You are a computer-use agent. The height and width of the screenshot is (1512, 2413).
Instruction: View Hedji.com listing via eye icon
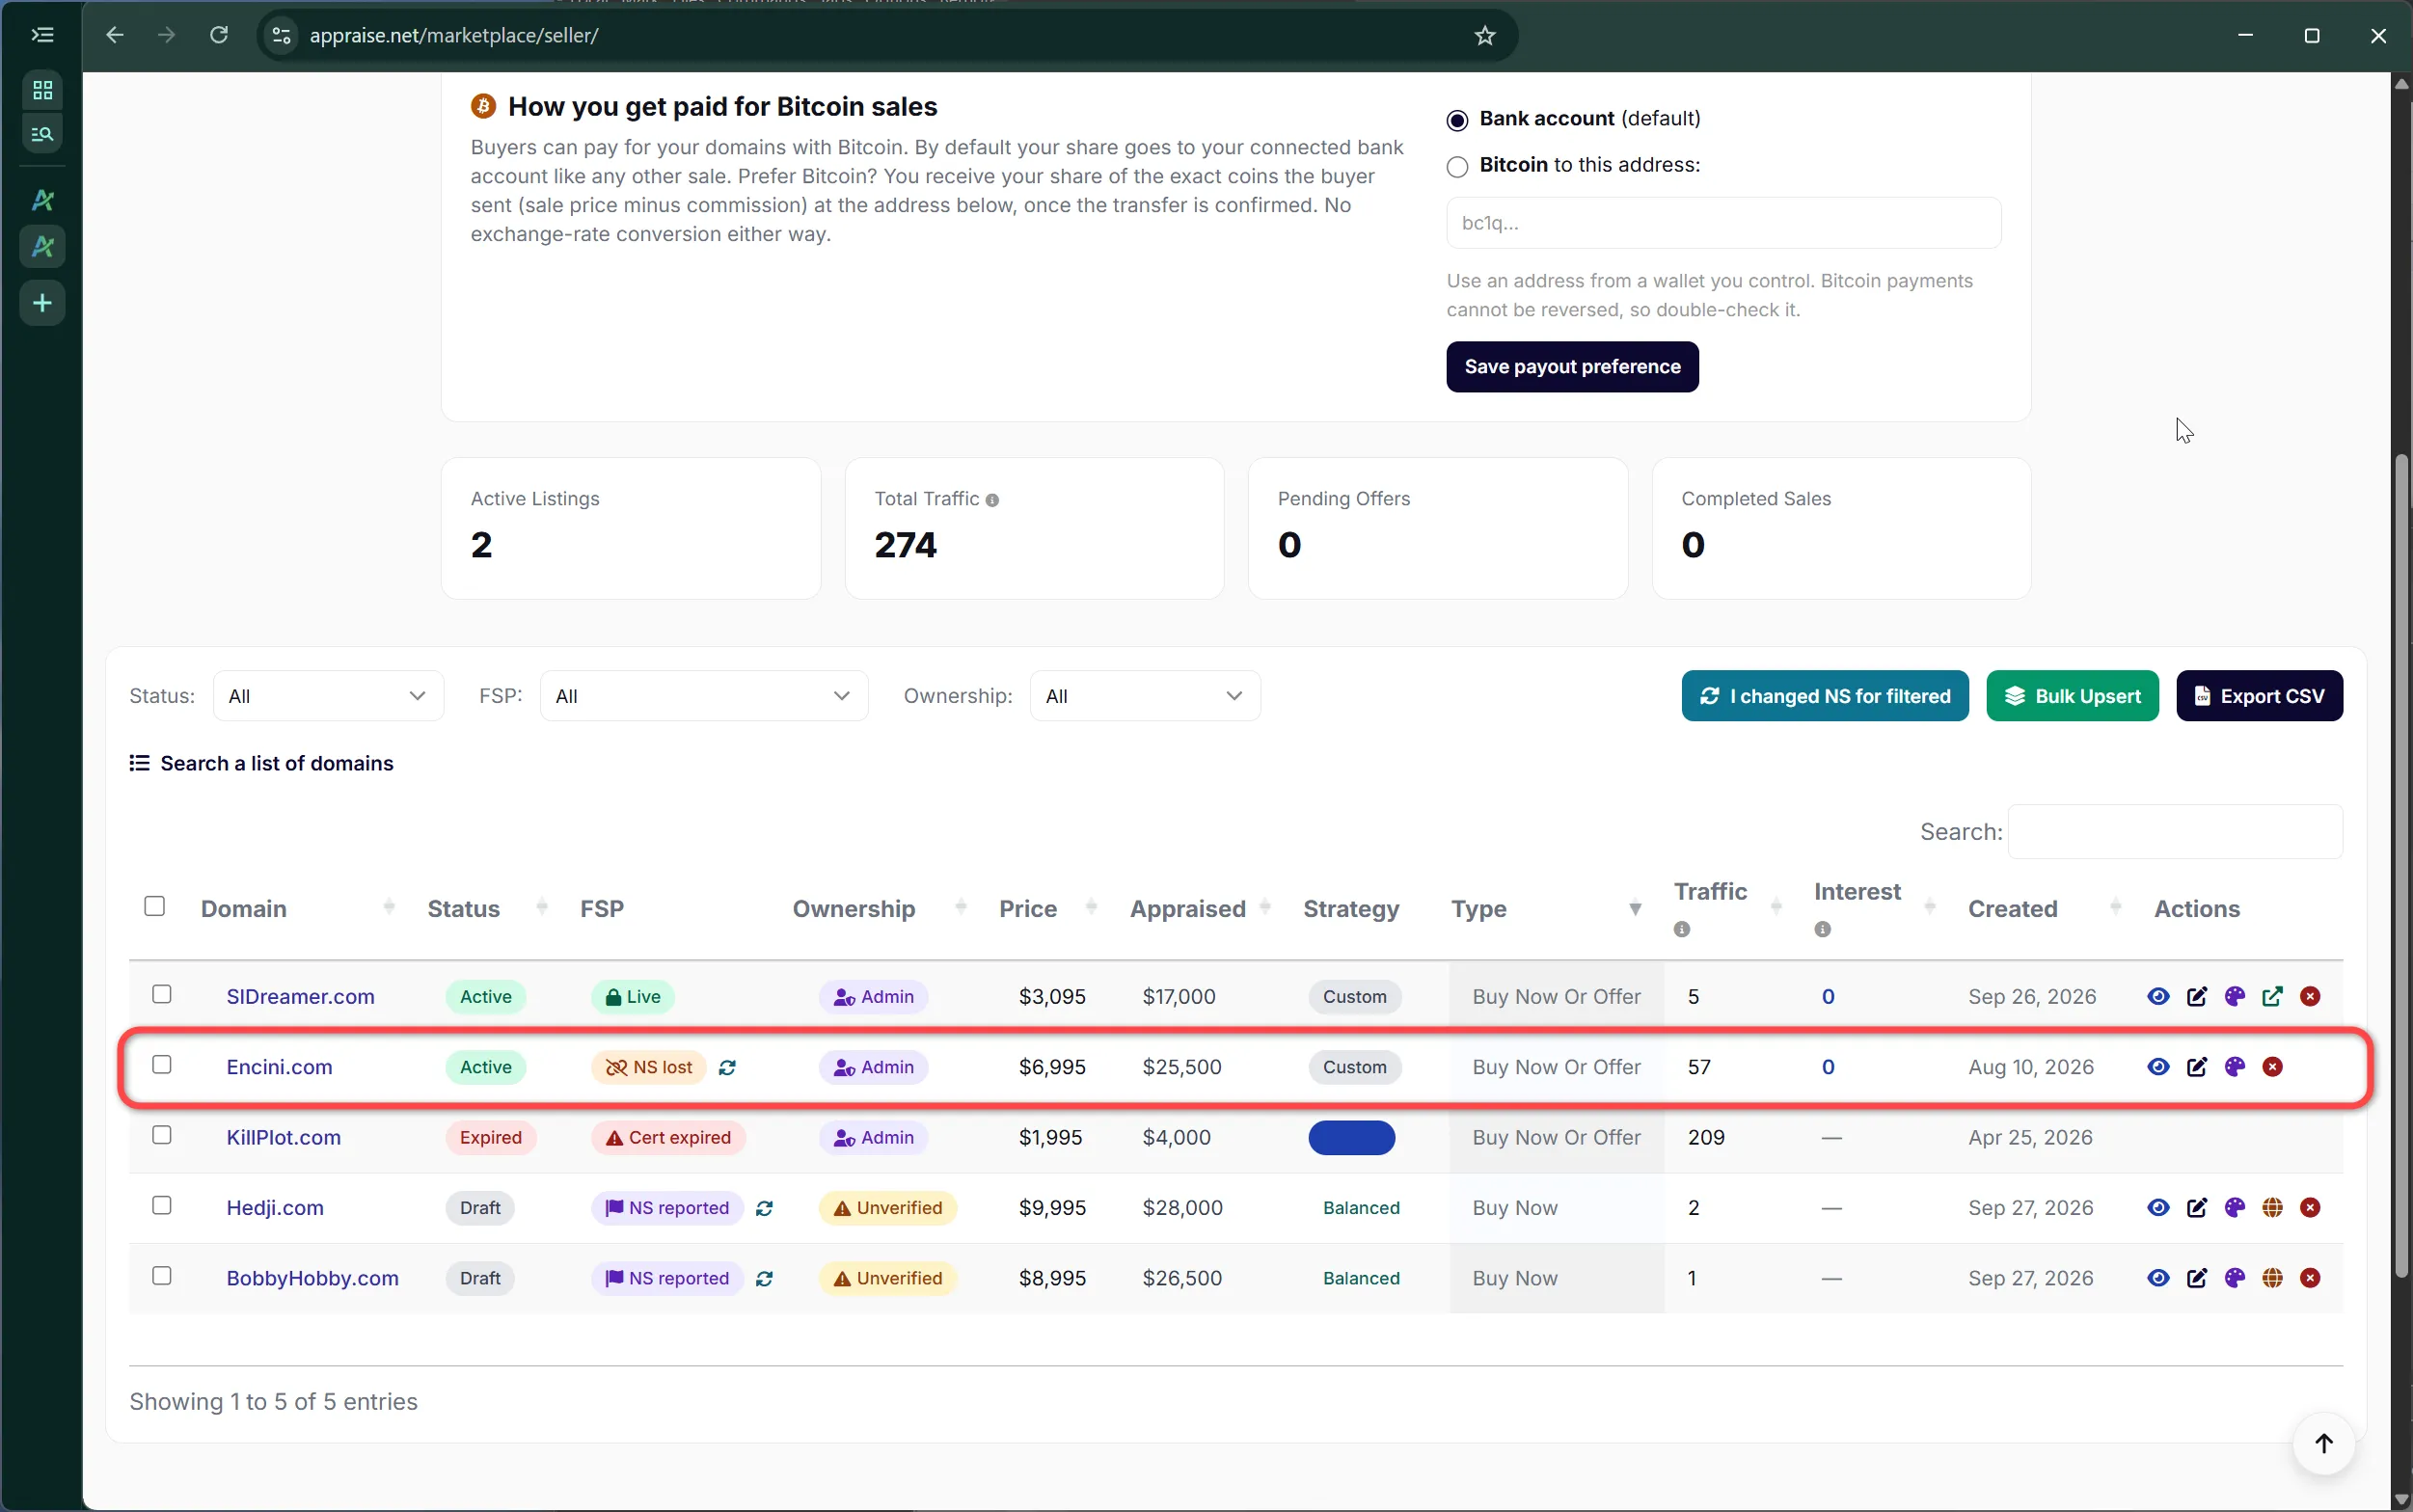click(x=2158, y=1207)
